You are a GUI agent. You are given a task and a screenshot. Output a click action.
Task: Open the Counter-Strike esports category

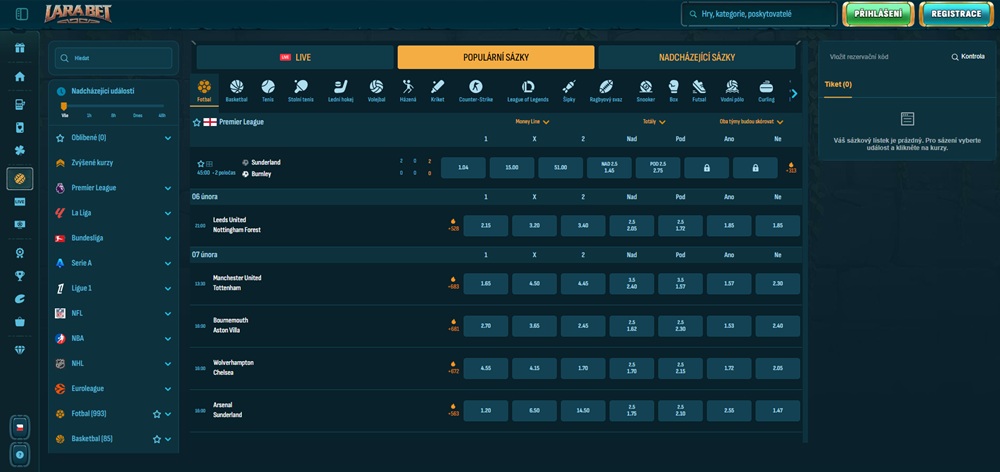click(476, 90)
